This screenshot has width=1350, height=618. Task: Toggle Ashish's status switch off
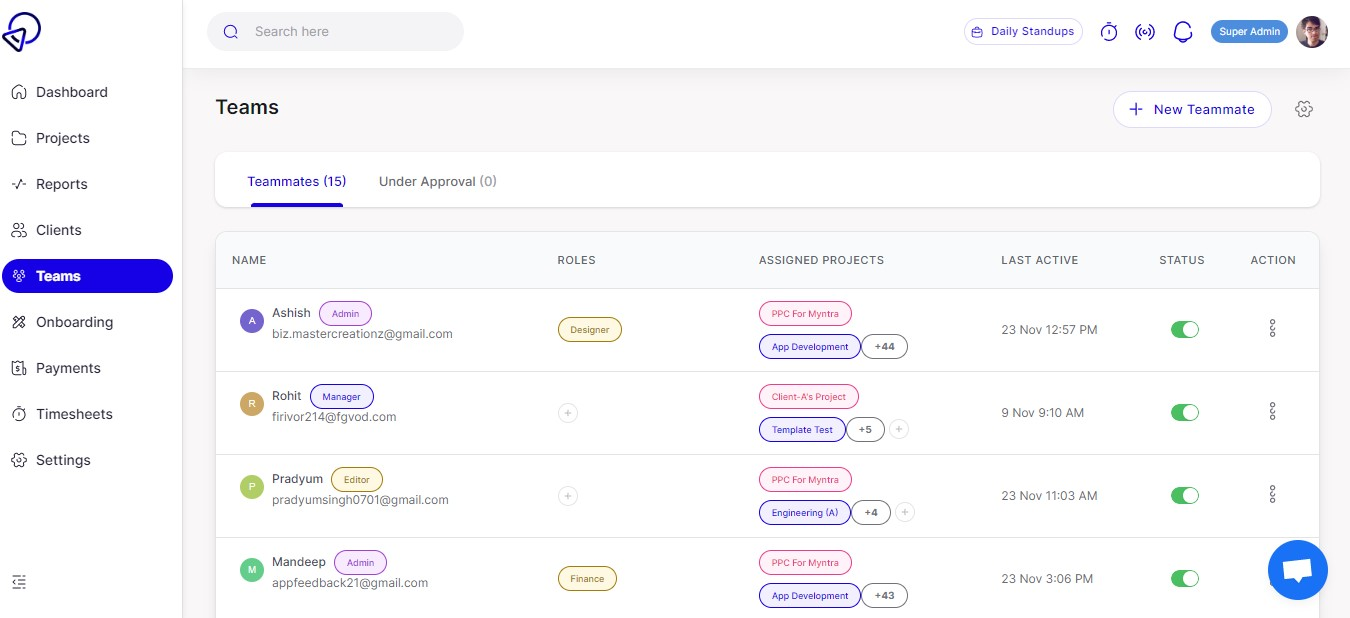pyautogui.click(x=1184, y=329)
